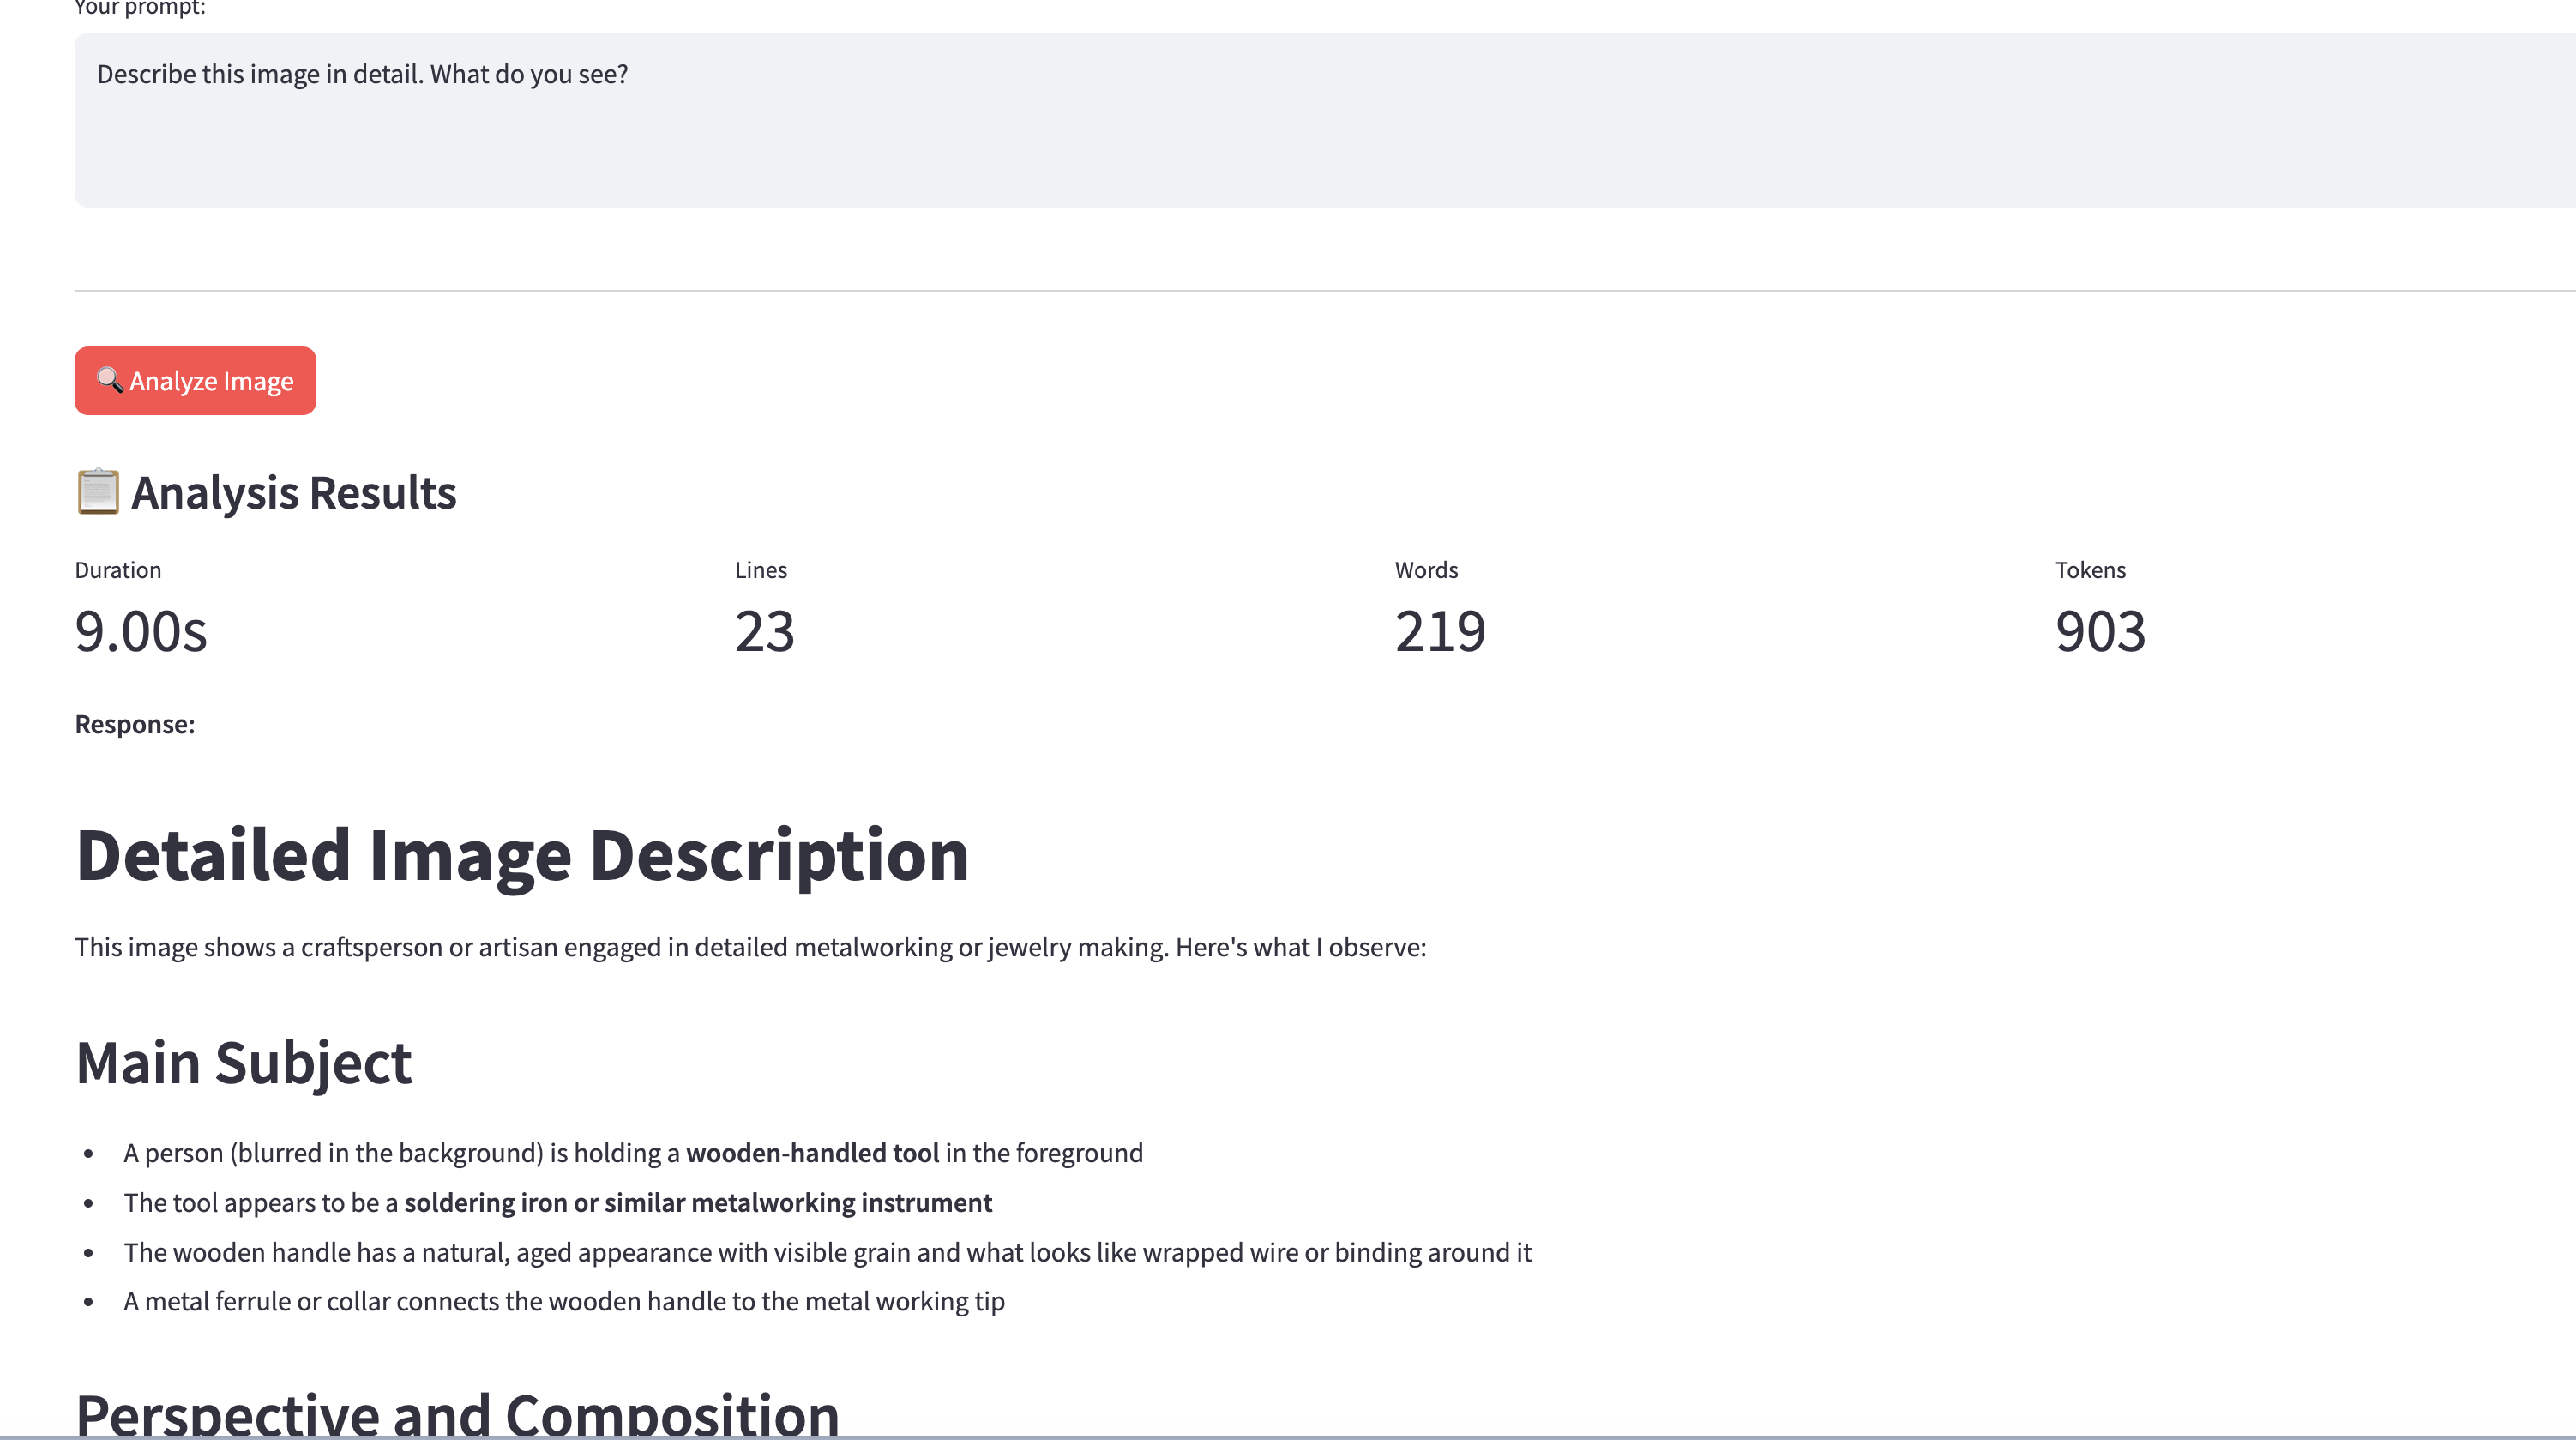The image size is (2576, 1440).
Task: Click the Main Subject heading
Action: click(243, 1062)
